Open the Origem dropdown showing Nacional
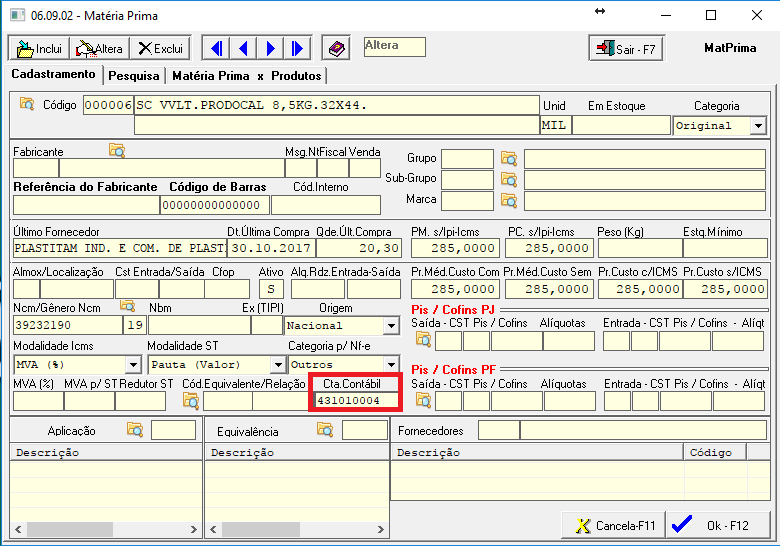The height and width of the screenshot is (546, 780). (x=390, y=326)
